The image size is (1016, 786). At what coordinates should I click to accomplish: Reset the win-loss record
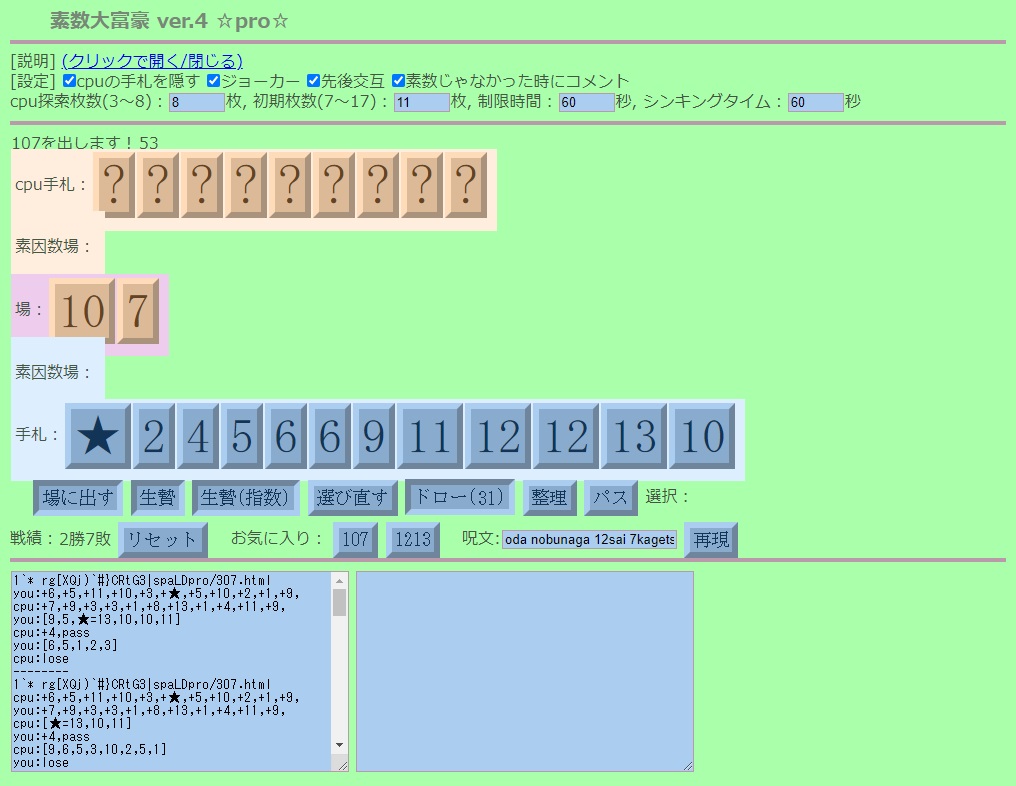(163, 540)
